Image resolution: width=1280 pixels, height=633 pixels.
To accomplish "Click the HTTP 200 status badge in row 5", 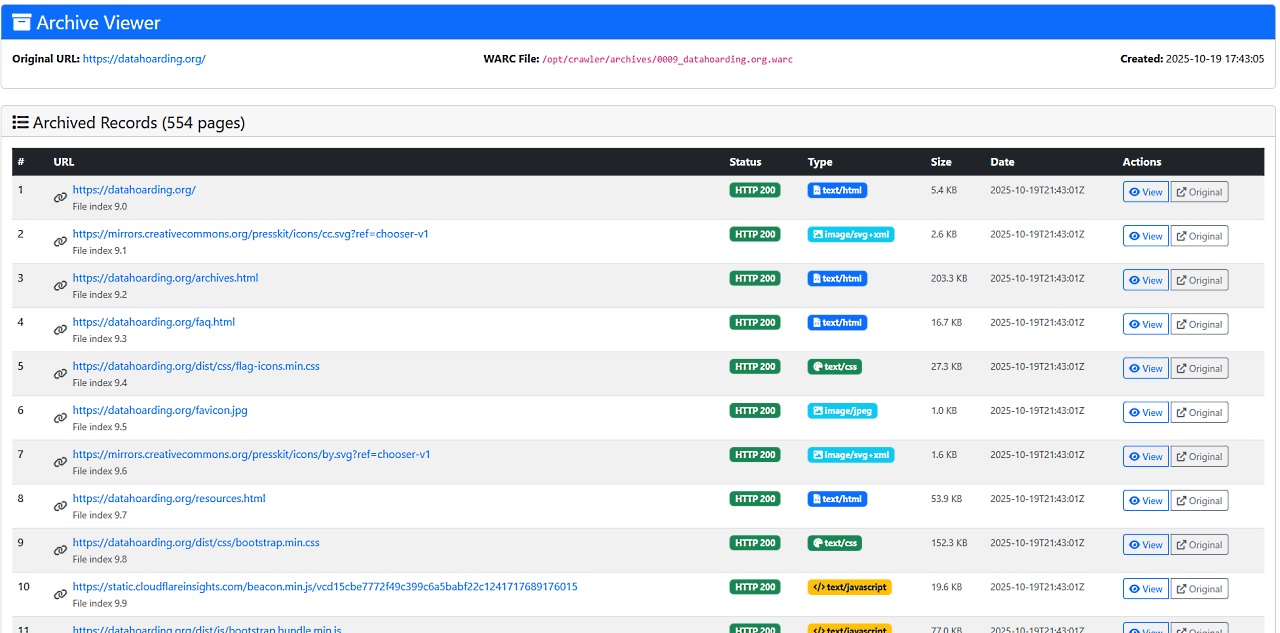I will [755, 366].
